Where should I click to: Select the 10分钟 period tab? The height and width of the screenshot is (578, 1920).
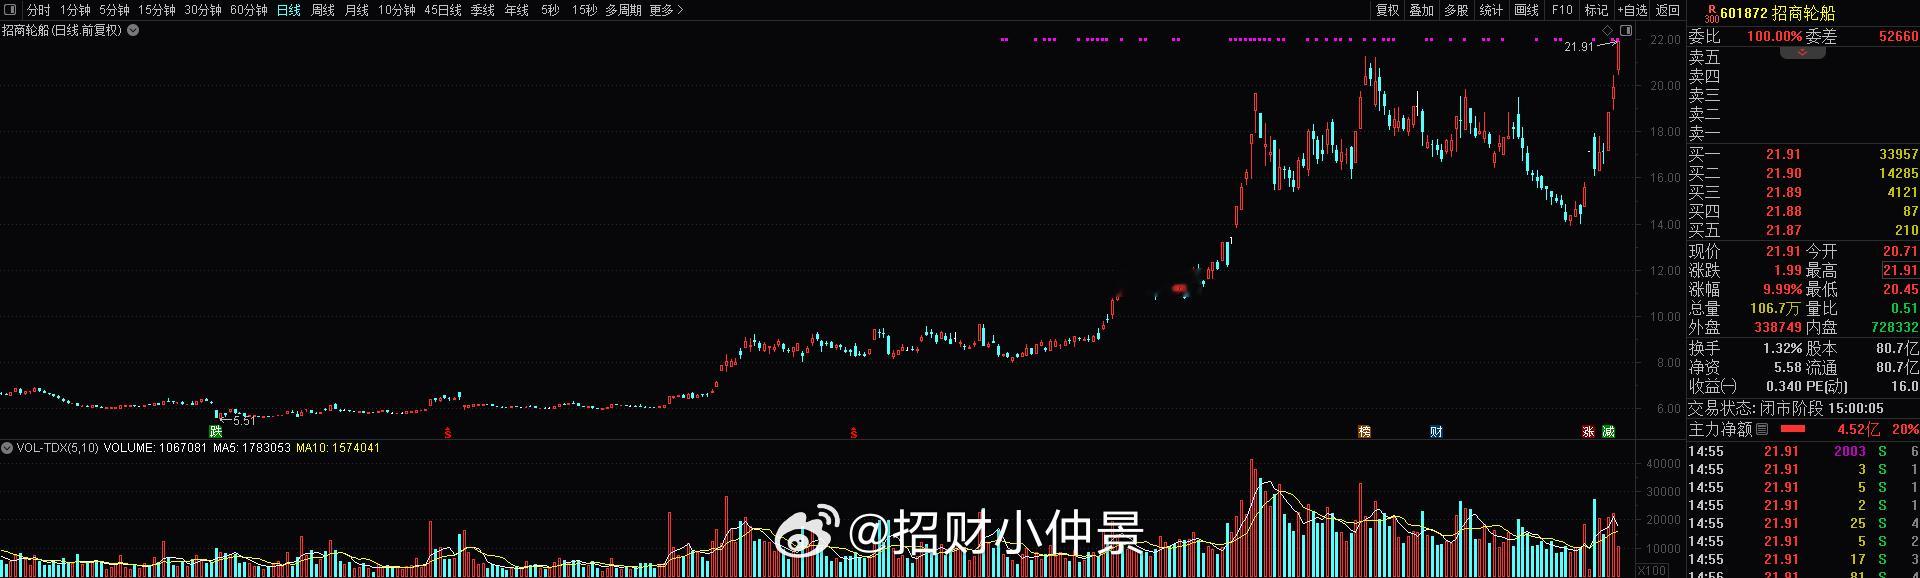coord(396,10)
